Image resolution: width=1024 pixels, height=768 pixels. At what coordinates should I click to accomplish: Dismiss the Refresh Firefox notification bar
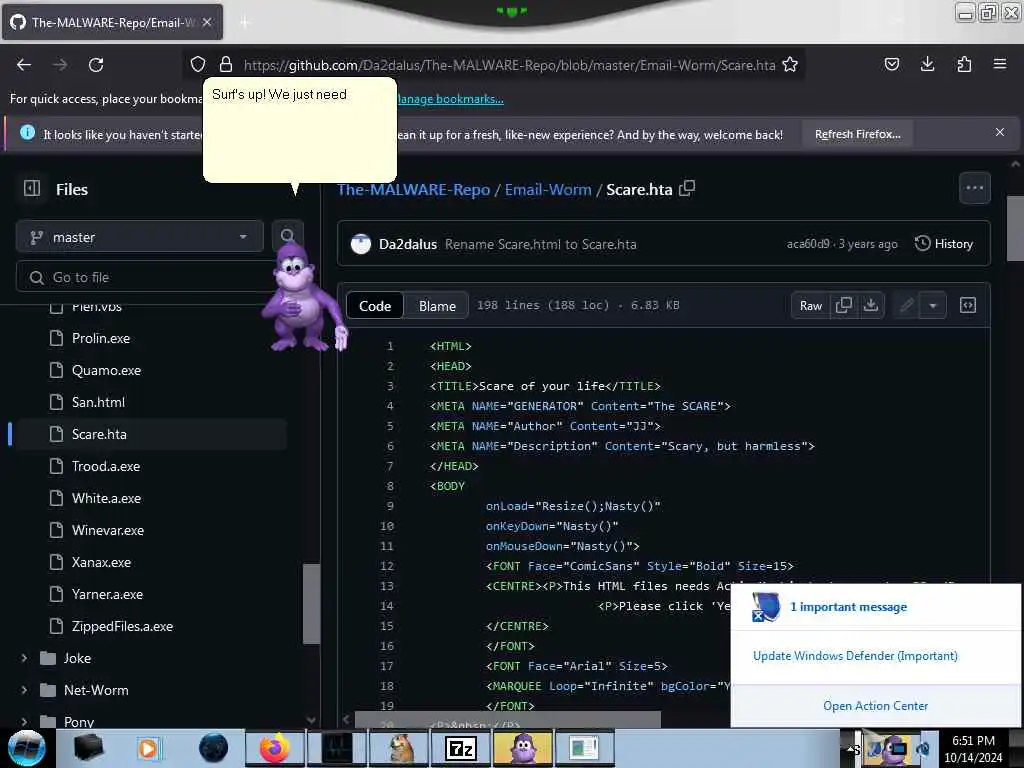(999, 132)
